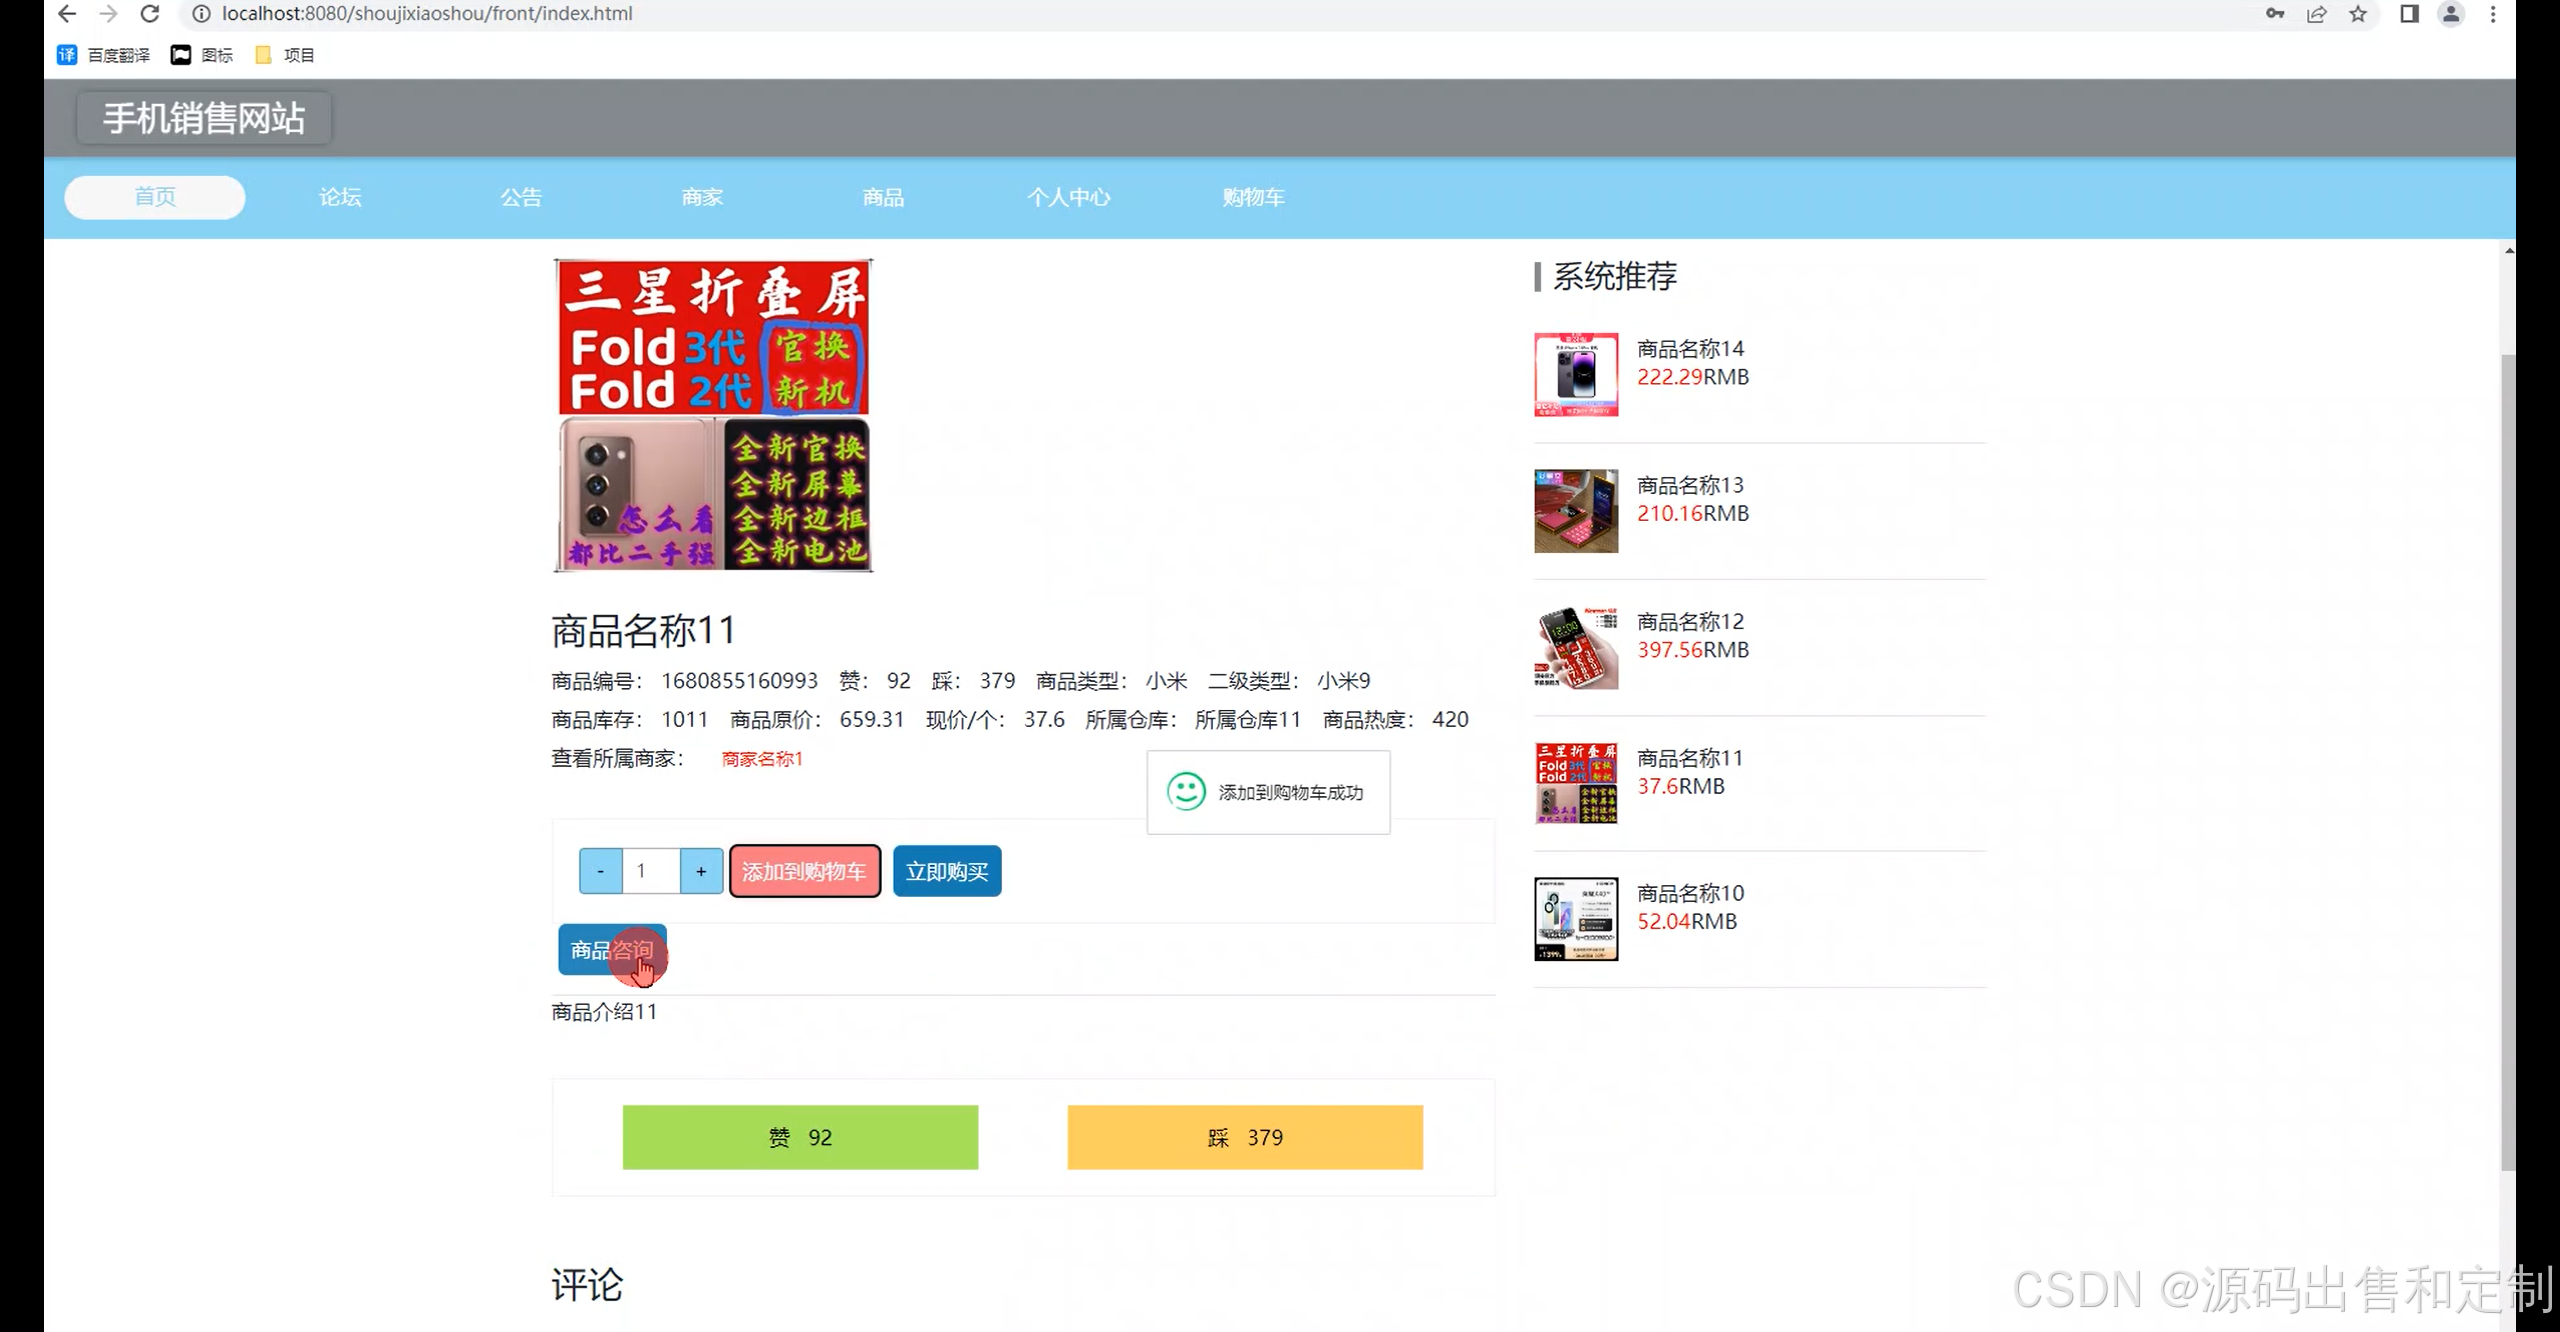The image size is (2560, 1332).
Task: Click the 立即购买 button
Action: (x=946, y=871)
